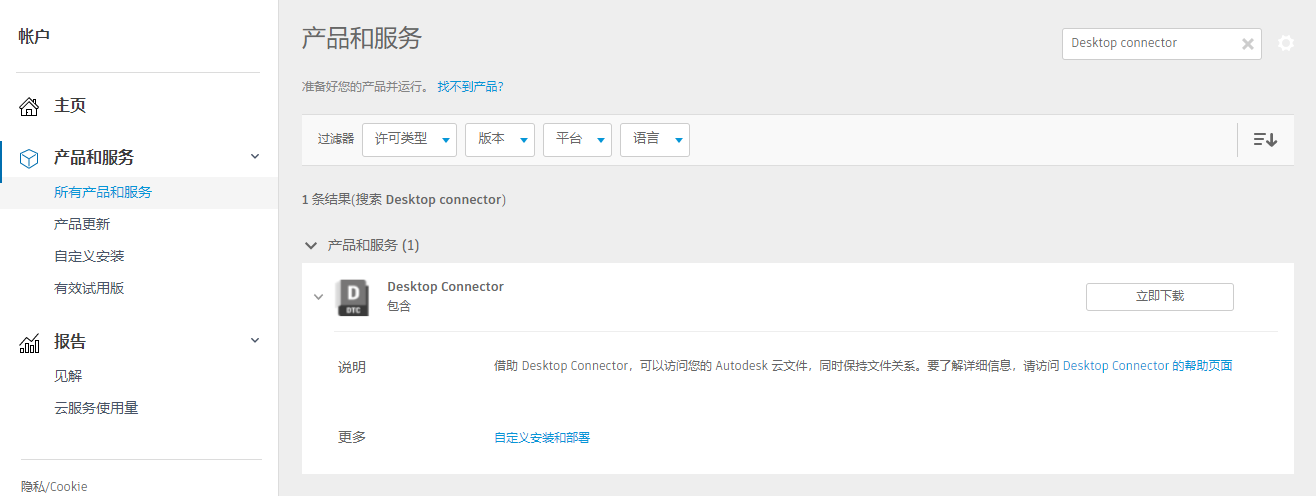Collapse the Desktop Connector row chevron

[318, 297]
